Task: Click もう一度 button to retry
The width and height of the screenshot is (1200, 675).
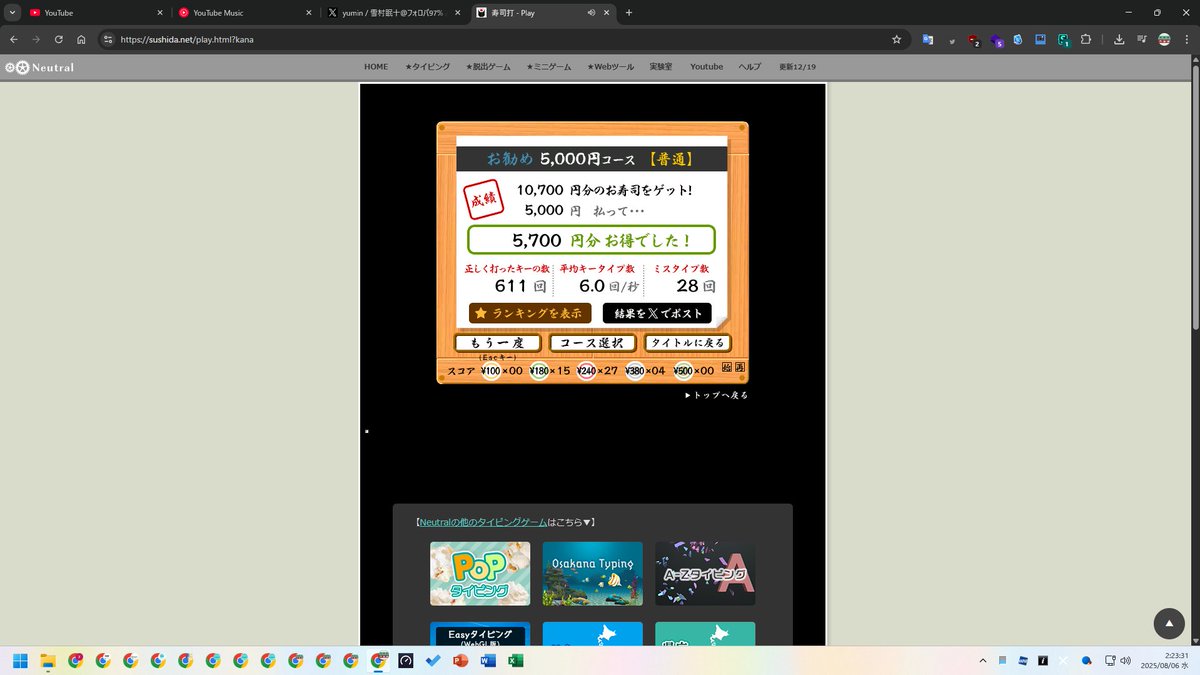Action: 497,343
